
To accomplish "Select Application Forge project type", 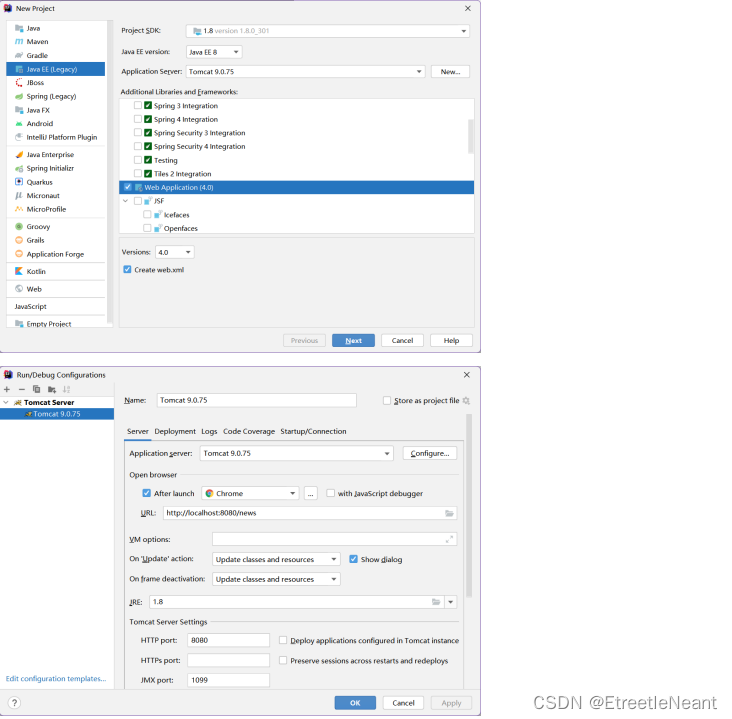I will point(56,254).
